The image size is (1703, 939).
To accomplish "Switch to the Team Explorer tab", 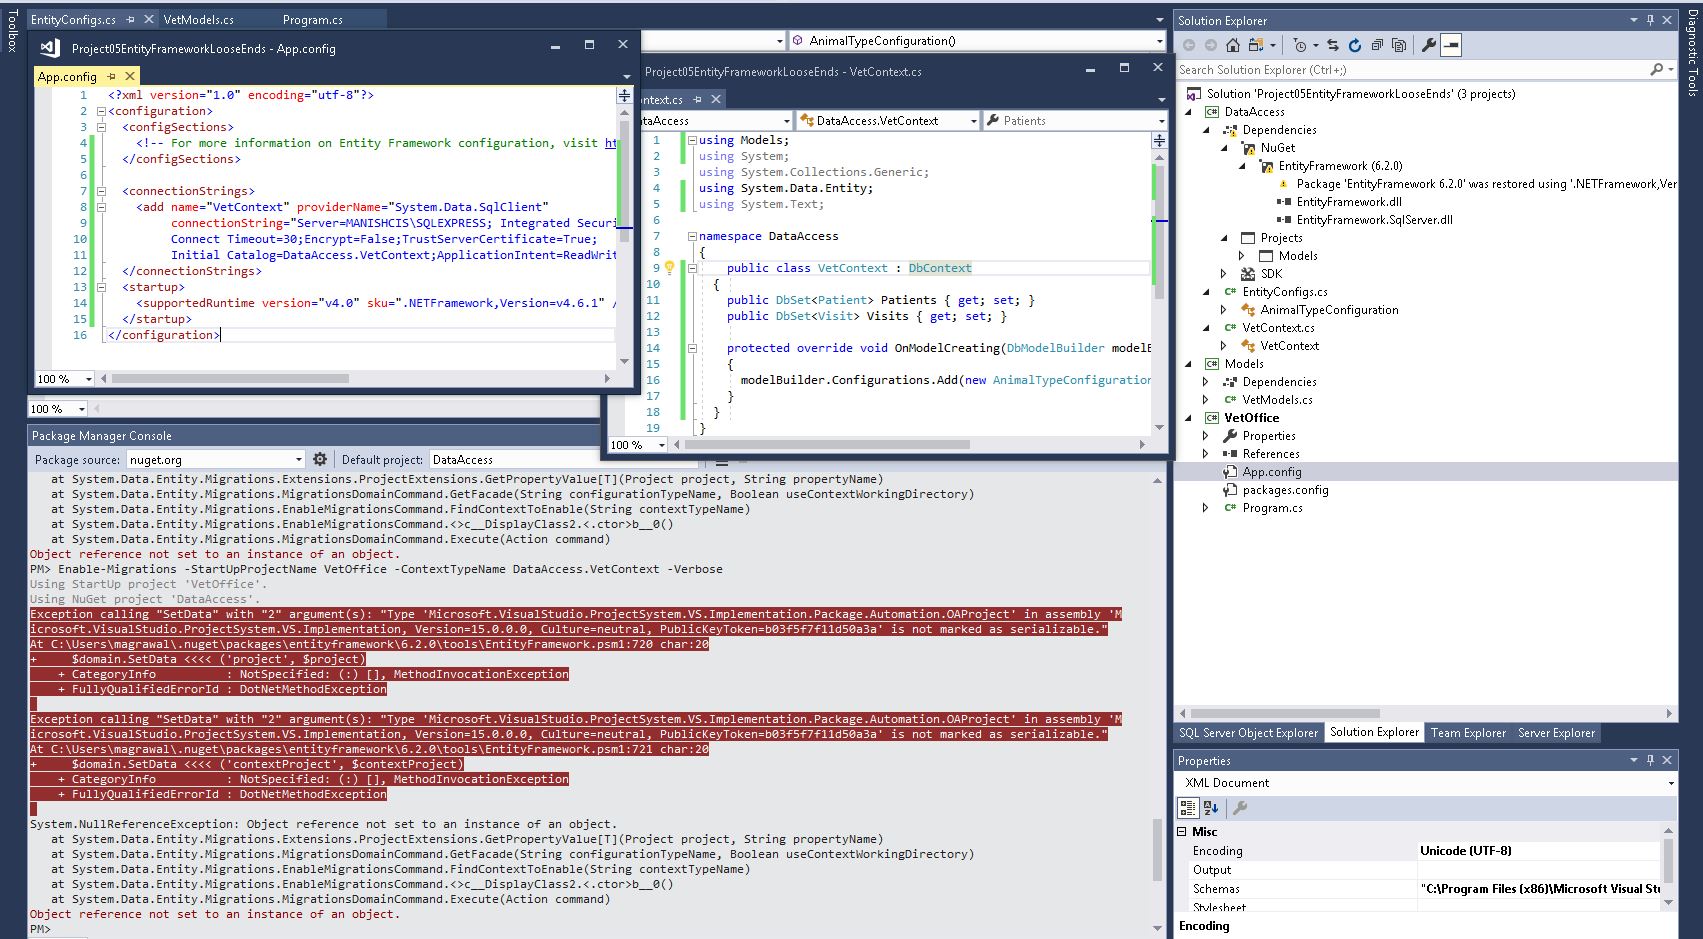I will pyautogui.click(x=1467, y=733).
